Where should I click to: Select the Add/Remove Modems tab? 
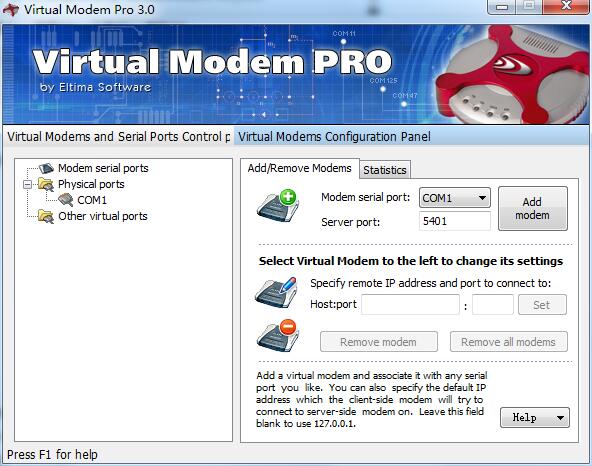click(x=299, y=168)
